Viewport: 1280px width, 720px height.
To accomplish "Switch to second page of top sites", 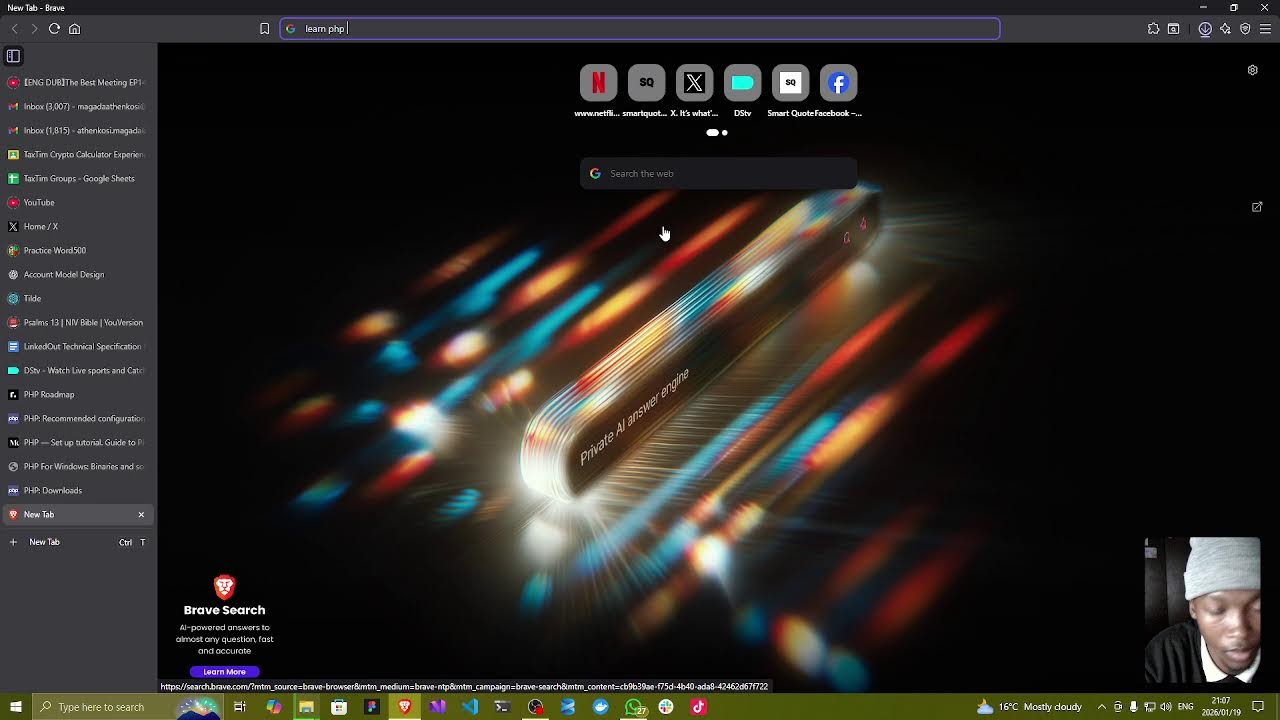I will pos(725,132).
